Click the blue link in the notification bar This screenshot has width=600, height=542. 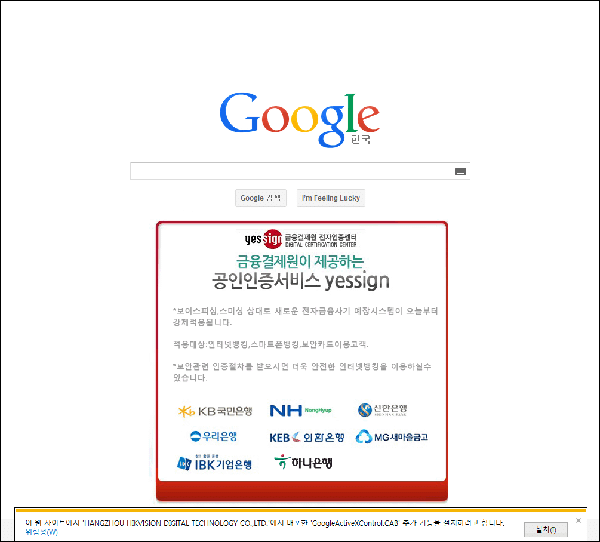tap(41, 532)
